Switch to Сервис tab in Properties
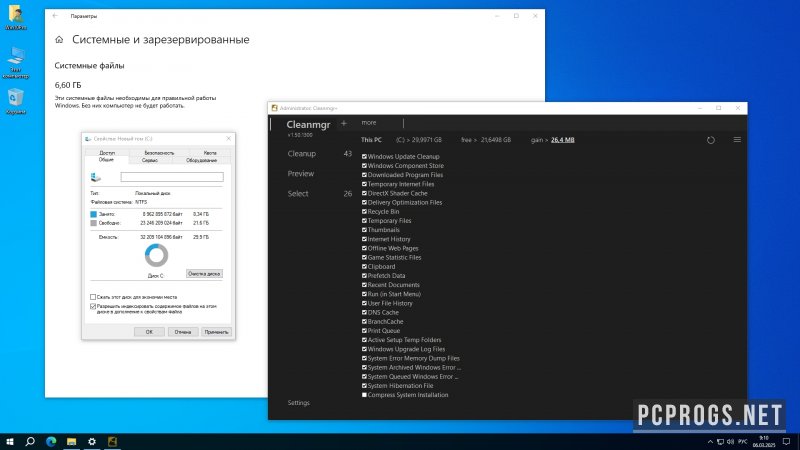 (149, 160)
